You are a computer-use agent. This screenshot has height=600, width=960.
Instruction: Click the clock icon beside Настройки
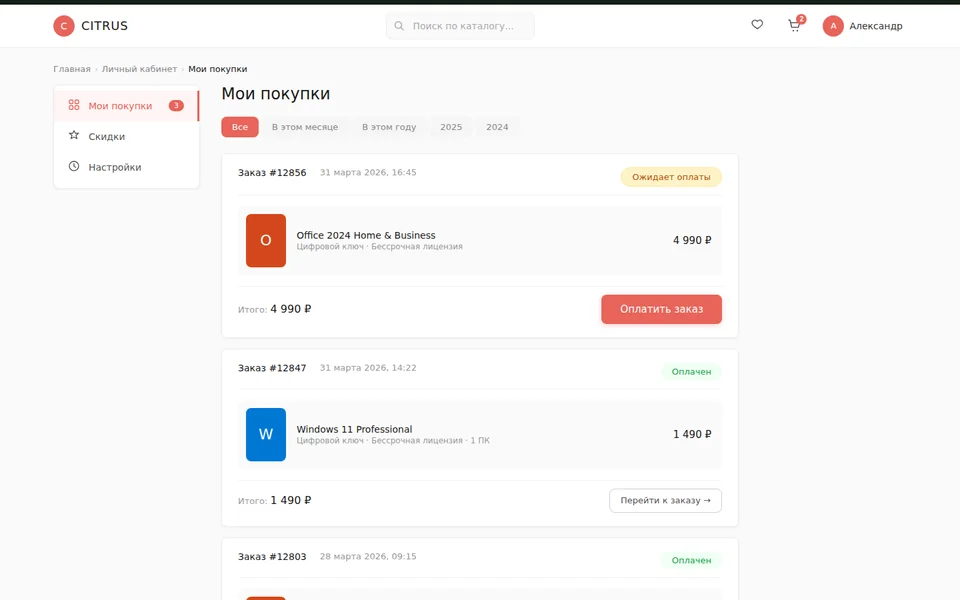[x=74, y=166]
